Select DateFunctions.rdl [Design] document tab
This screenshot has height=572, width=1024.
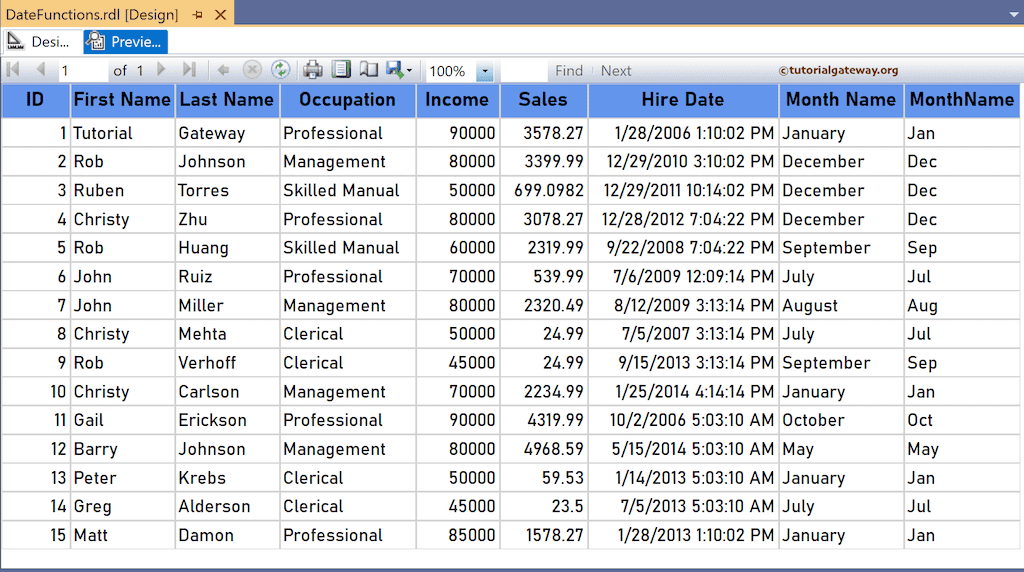pyautogui.click(x=91, y=14)
